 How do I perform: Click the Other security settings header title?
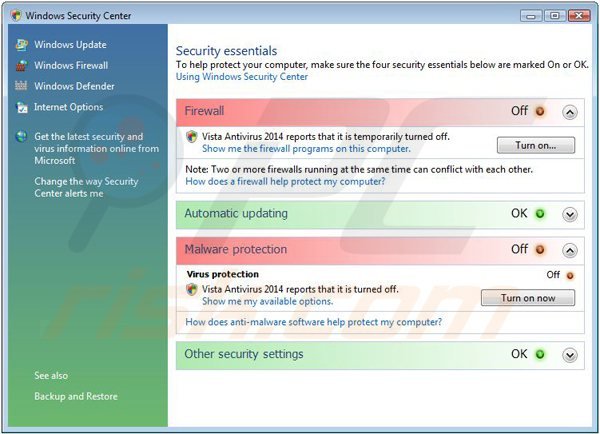click(x=244, y=354)
